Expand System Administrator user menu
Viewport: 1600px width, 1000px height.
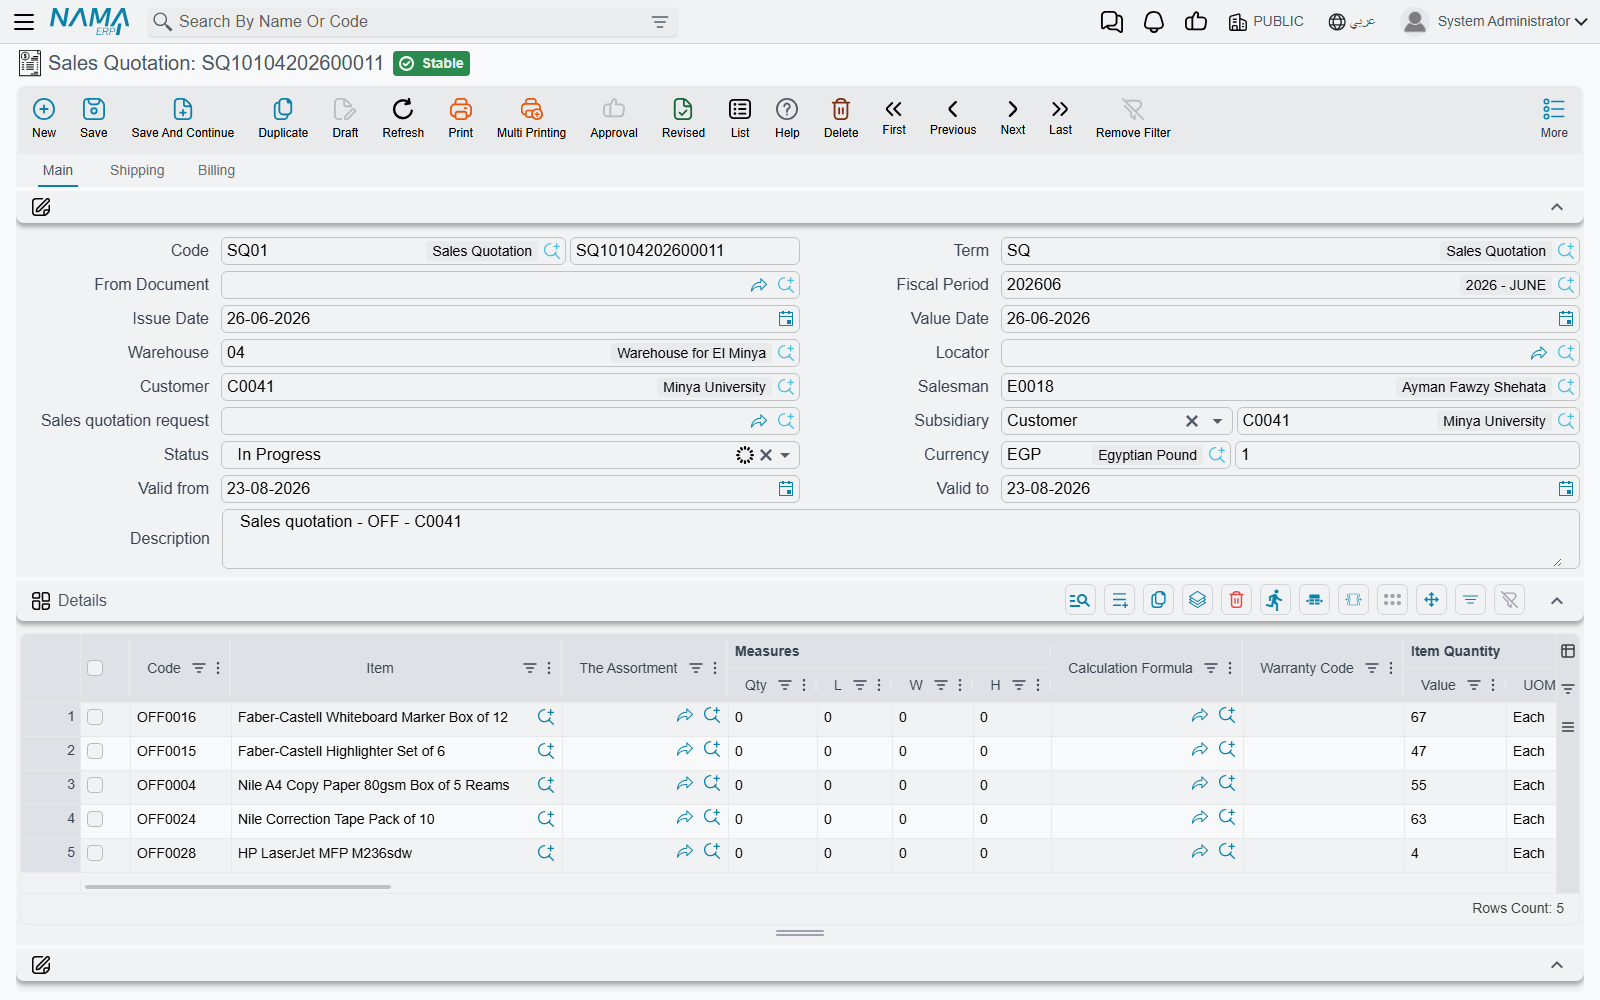[x=1494, y=21]
